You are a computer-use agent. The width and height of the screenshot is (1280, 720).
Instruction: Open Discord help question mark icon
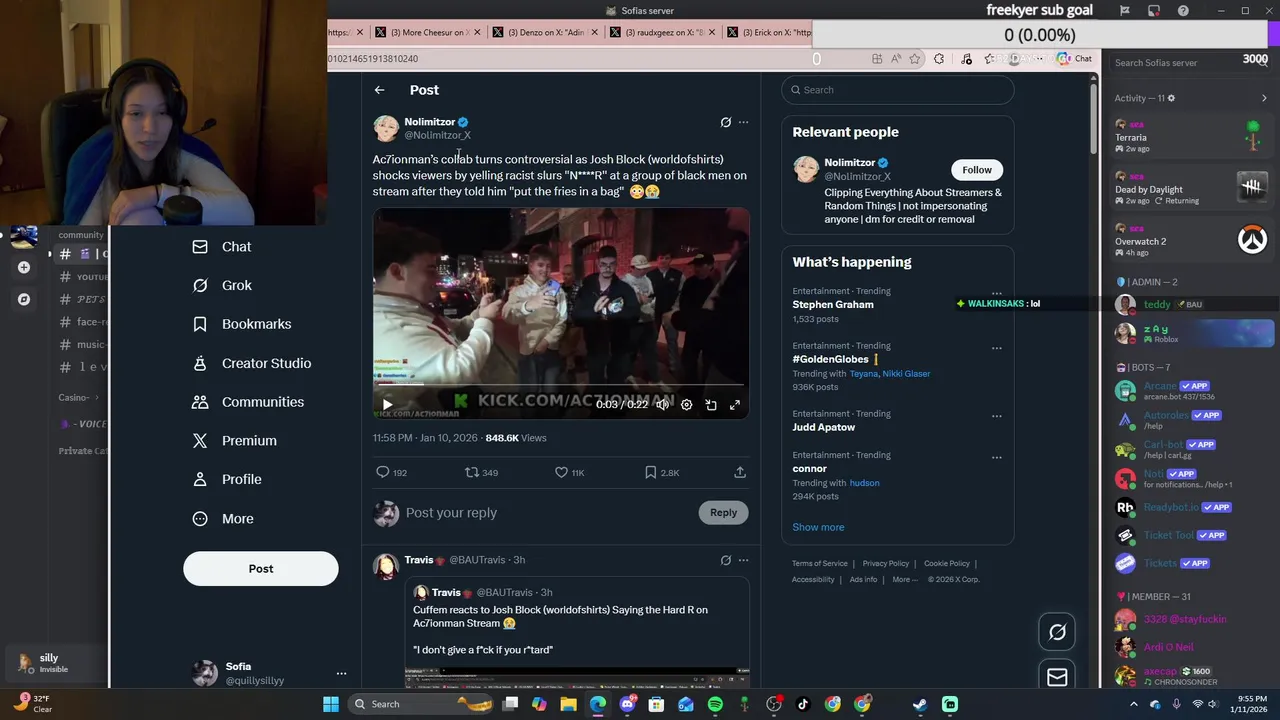(x=1184, y=11)
